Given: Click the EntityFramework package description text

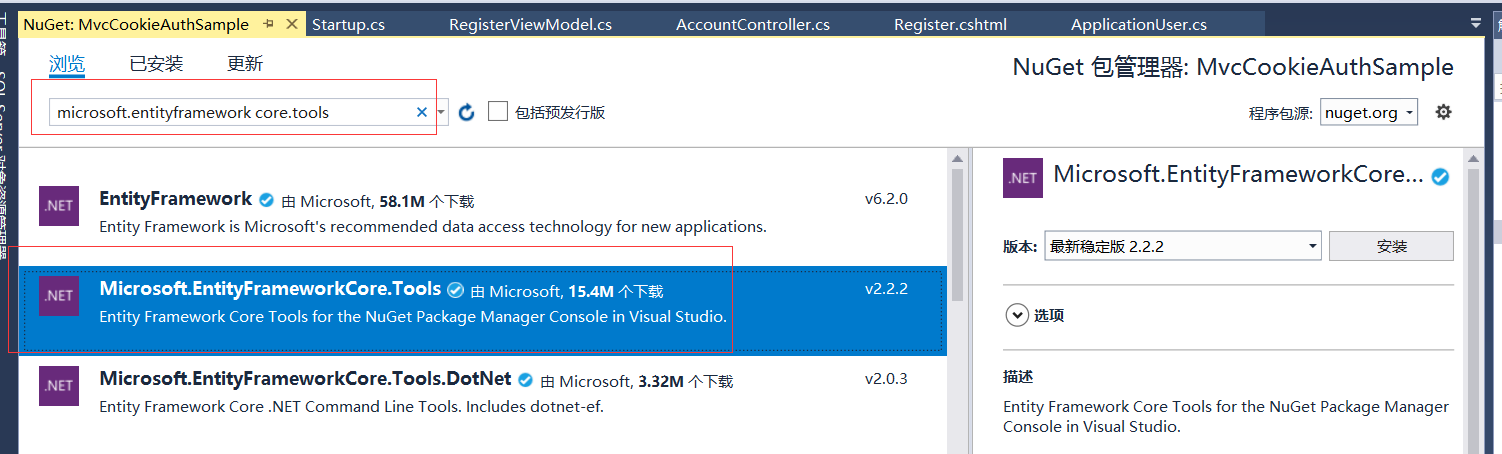Looking at the screenshot, I should tap(433, 227).
